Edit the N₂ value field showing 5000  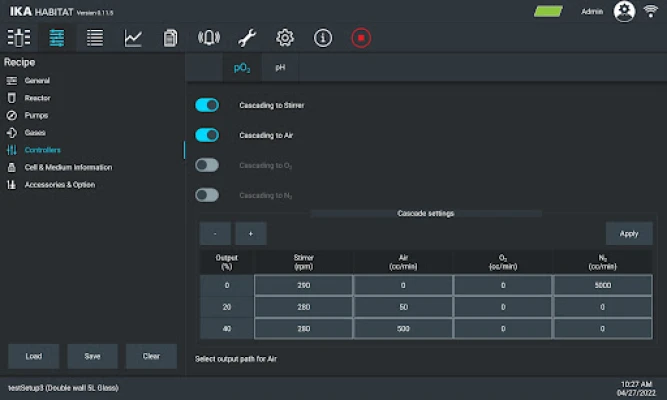603,285
